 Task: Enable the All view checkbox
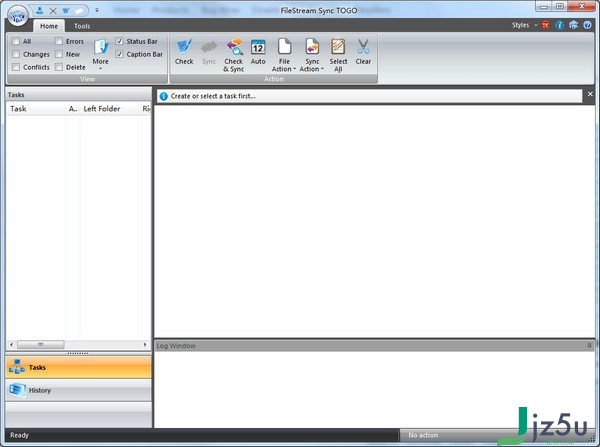pos(16,41)
